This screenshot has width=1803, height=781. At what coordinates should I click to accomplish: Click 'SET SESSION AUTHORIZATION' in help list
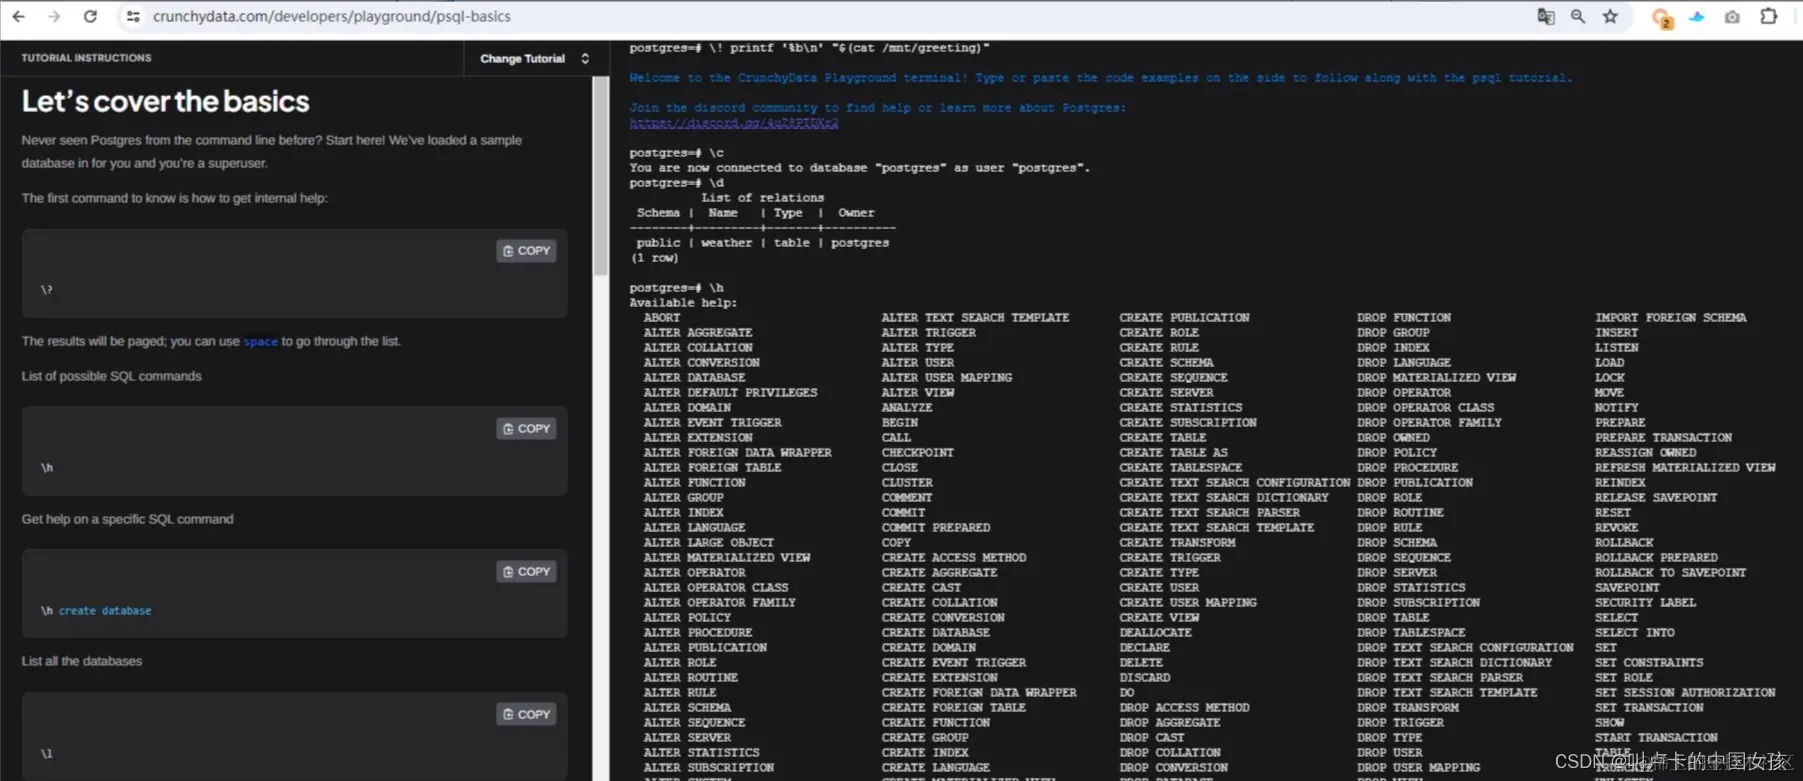(1685, 692)
